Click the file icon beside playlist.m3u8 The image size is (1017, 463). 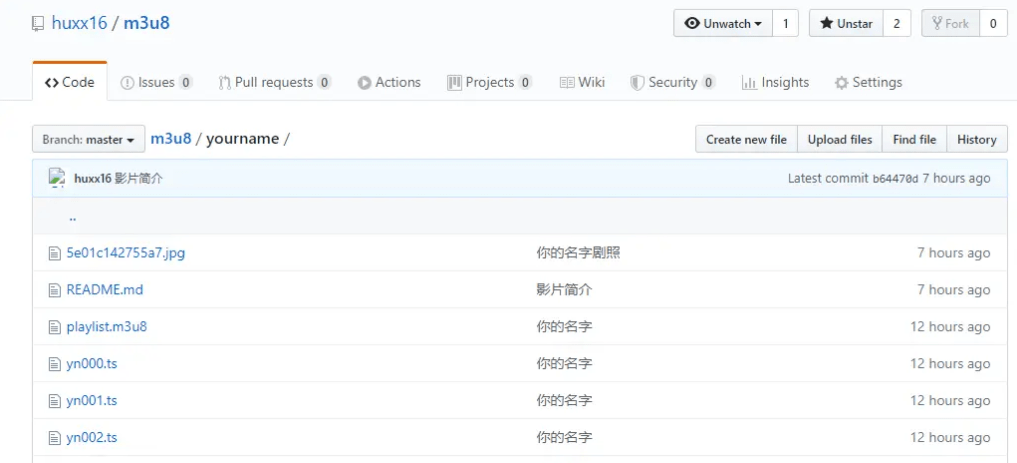tap(54, 327)
